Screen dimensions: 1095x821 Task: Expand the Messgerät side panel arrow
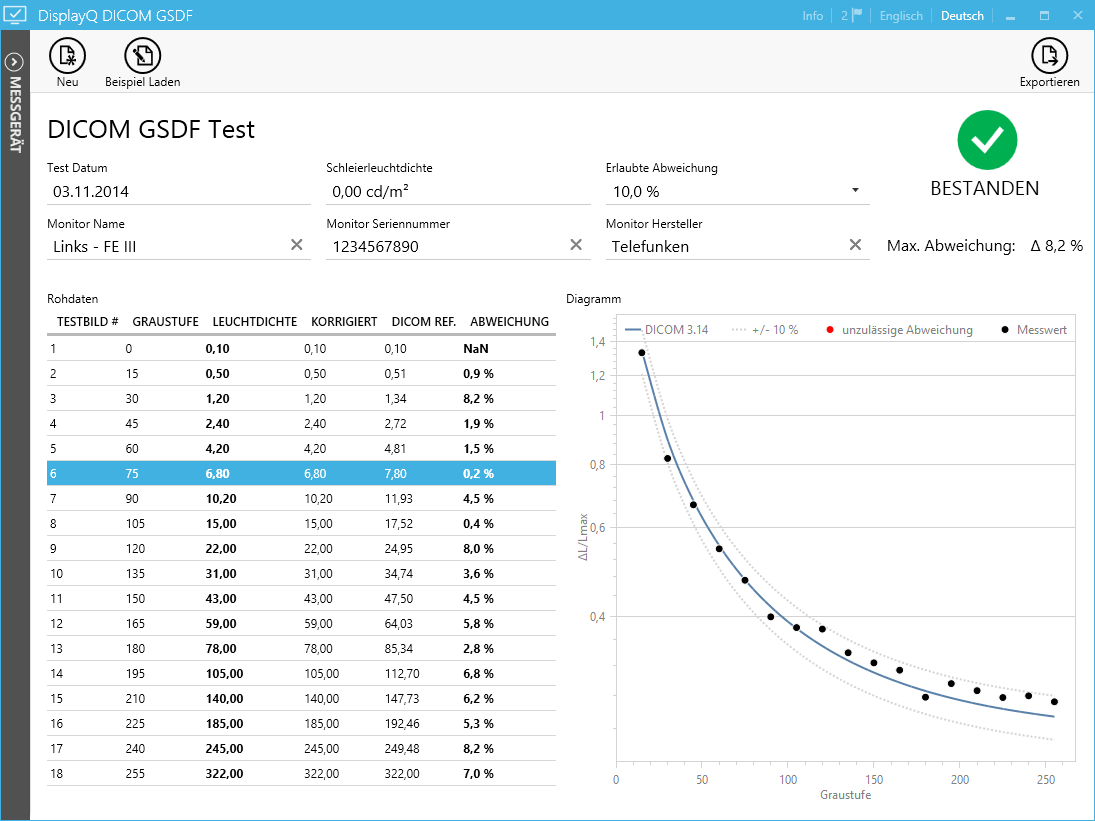coord(15,61)
